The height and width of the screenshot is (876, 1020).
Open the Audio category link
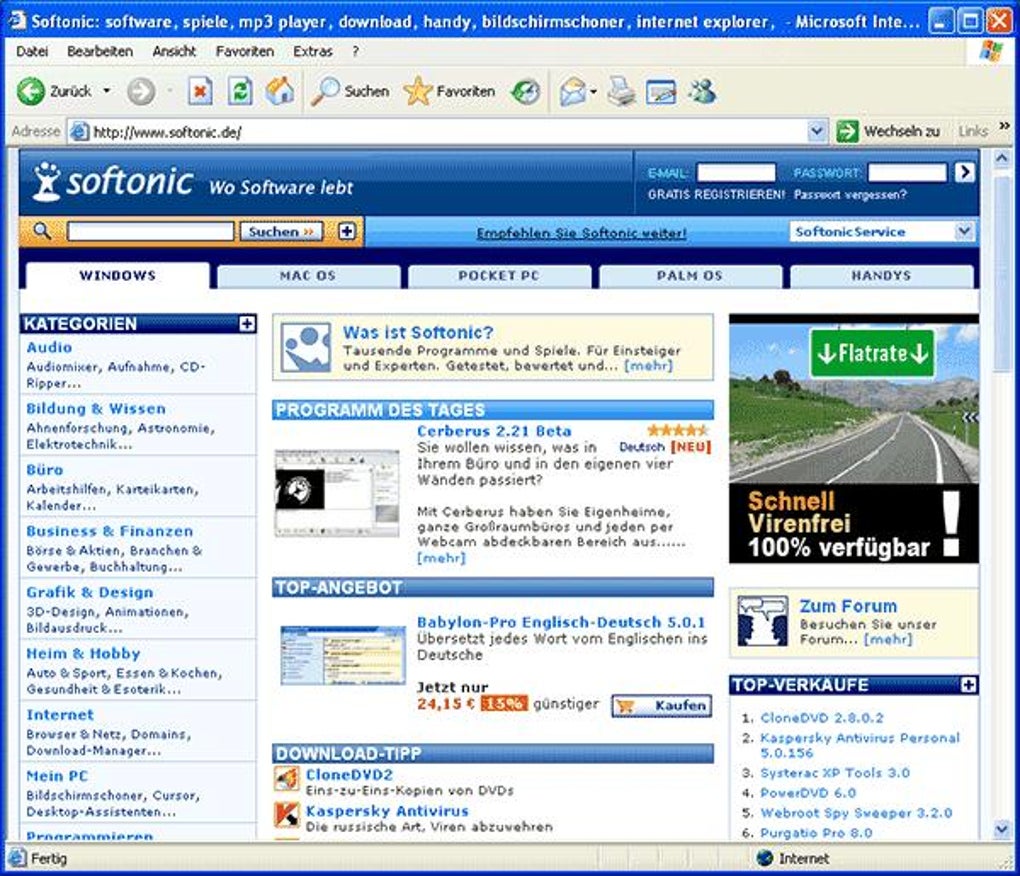pyautogui.click(x=49, y=347)
